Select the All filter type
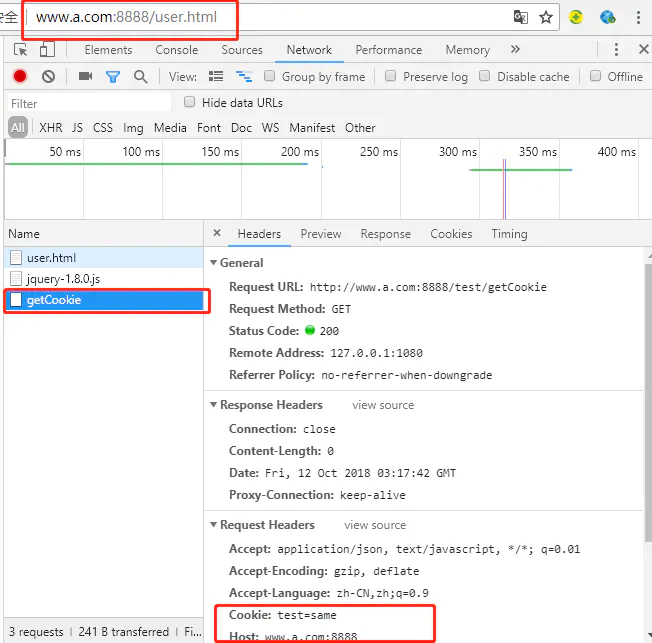This screenshot has height=643, width=652. tap(18, 127)
